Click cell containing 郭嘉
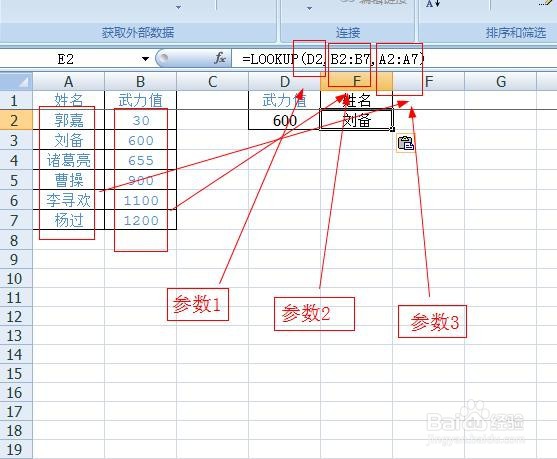557x459 pixels. (69, 120)
